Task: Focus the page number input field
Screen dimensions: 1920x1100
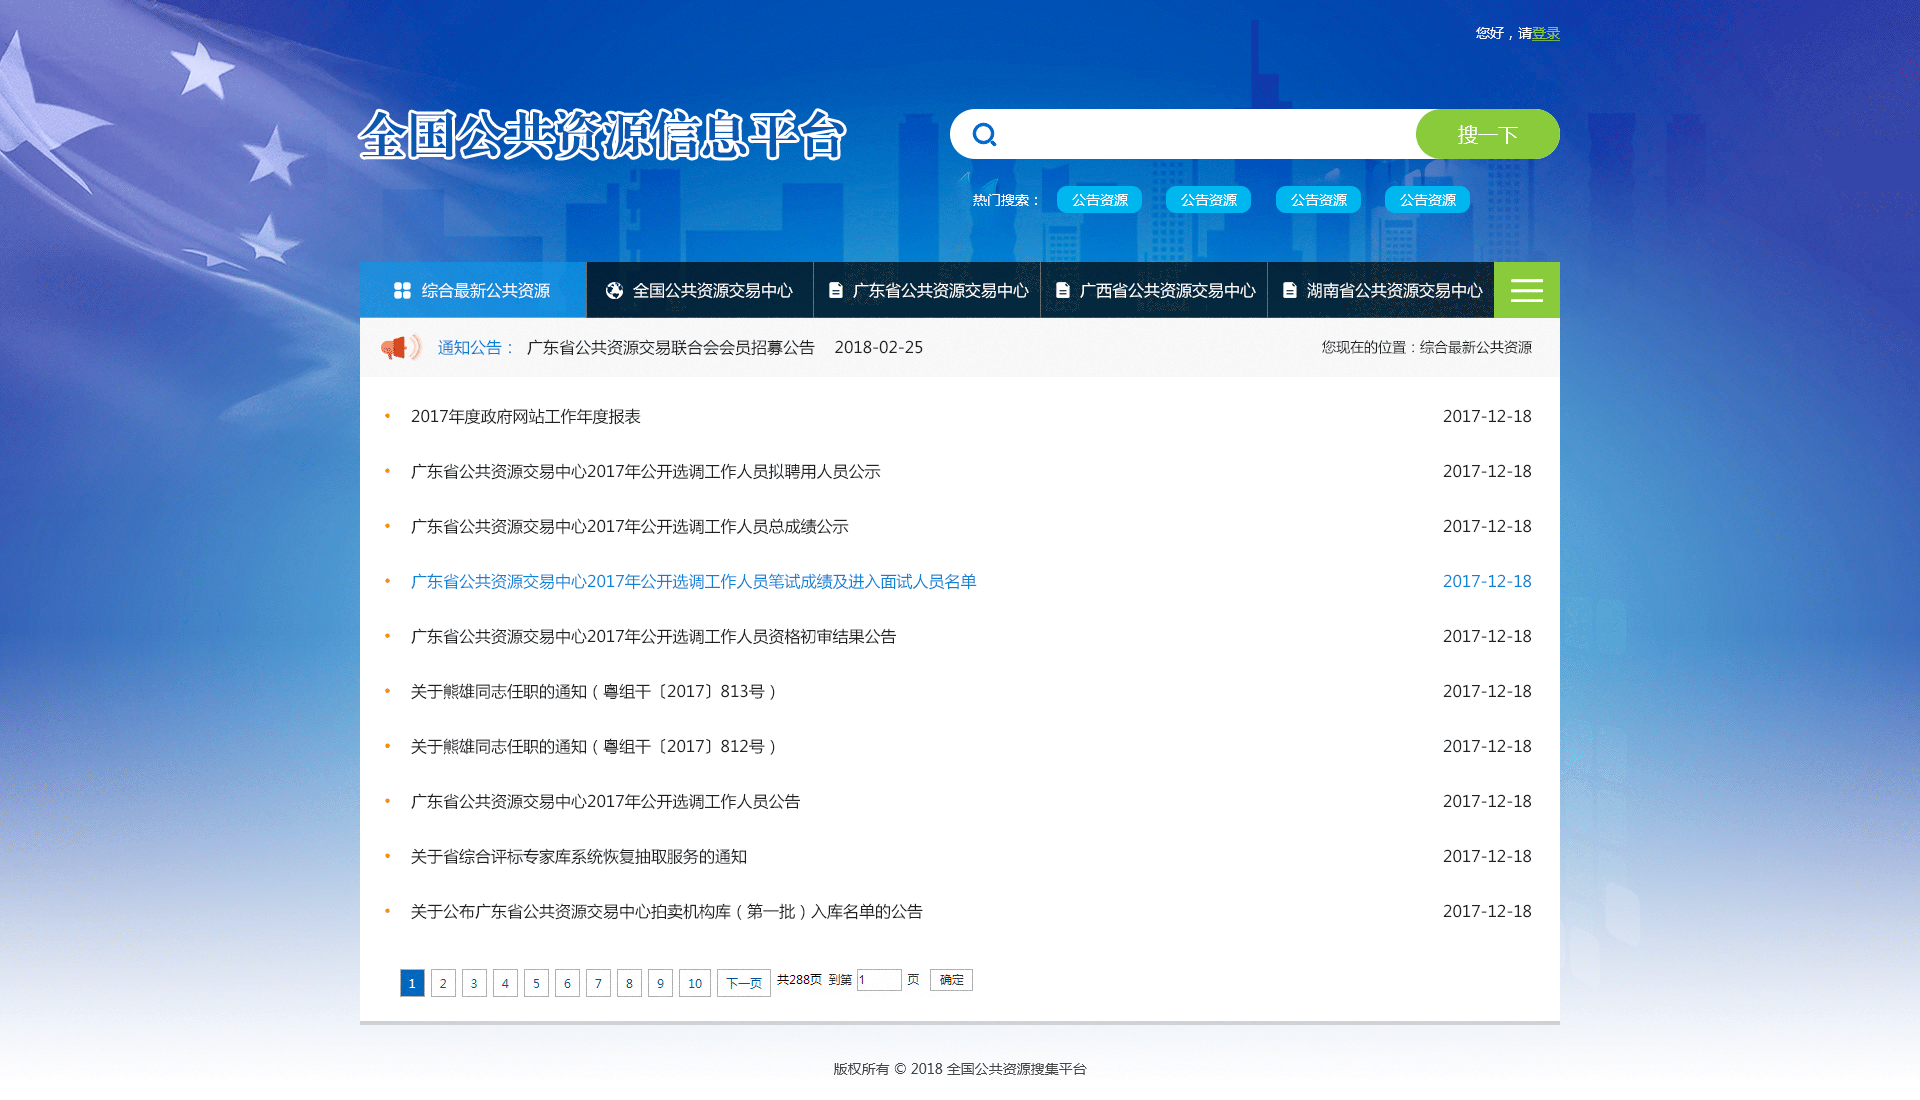Action: click(x=879, y=980)
